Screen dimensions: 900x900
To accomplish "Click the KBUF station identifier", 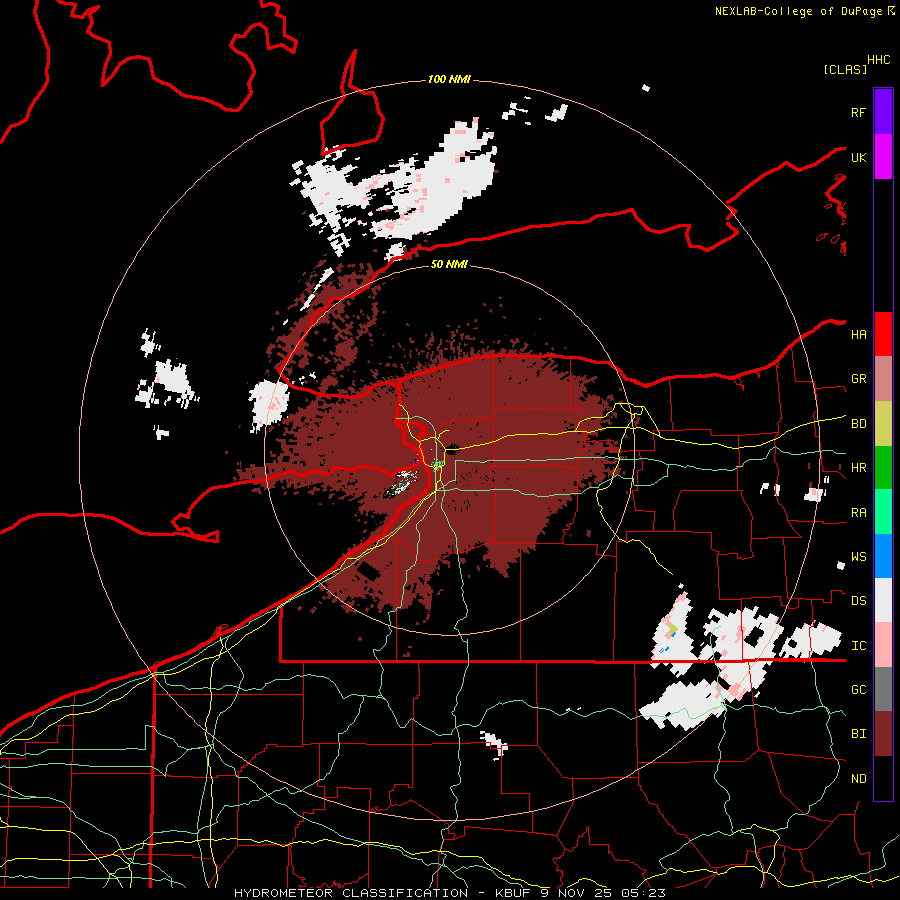I will point(514,893).
